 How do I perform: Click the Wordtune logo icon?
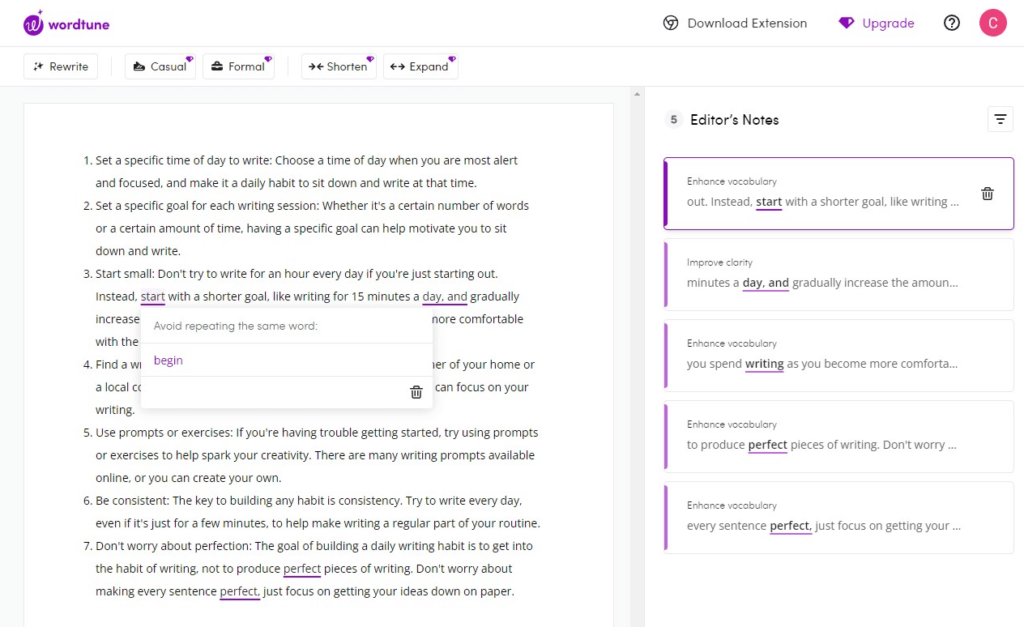(x=34, y=22)
